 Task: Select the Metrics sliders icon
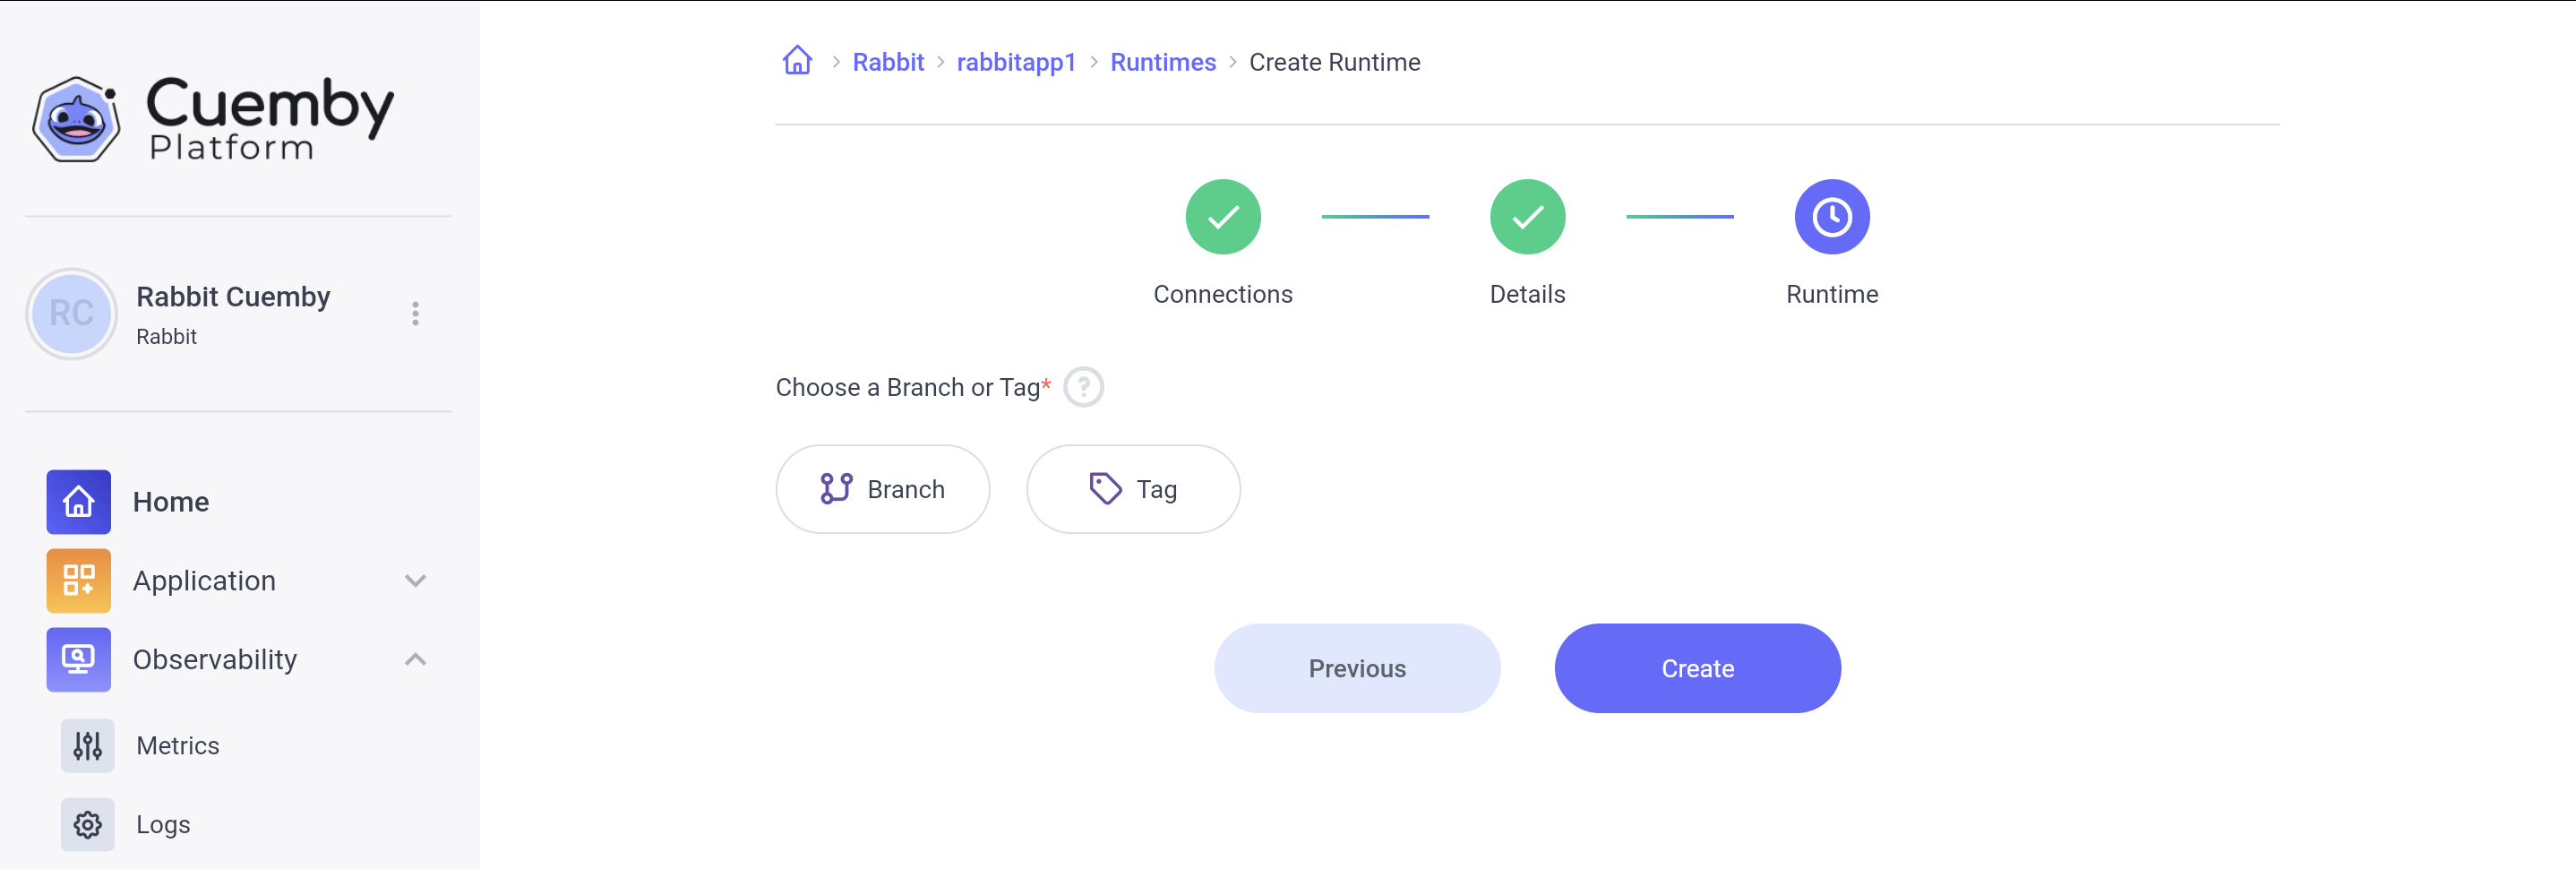87,745
